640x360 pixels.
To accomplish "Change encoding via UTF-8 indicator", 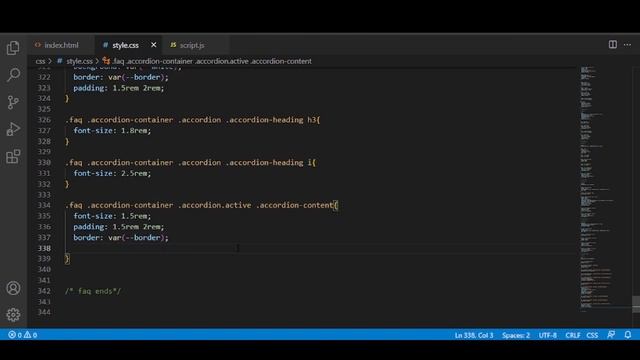I will [x=547, y=335].
